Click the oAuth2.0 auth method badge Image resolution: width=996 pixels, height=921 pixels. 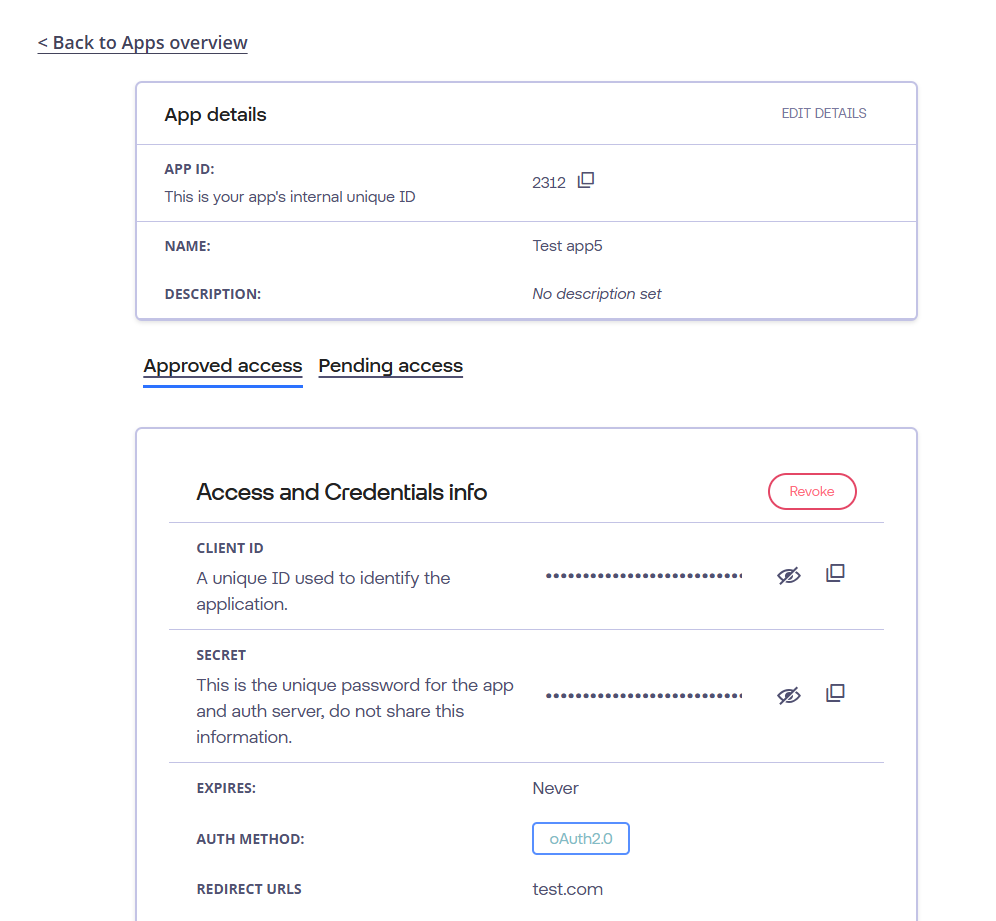pos(581,838)
